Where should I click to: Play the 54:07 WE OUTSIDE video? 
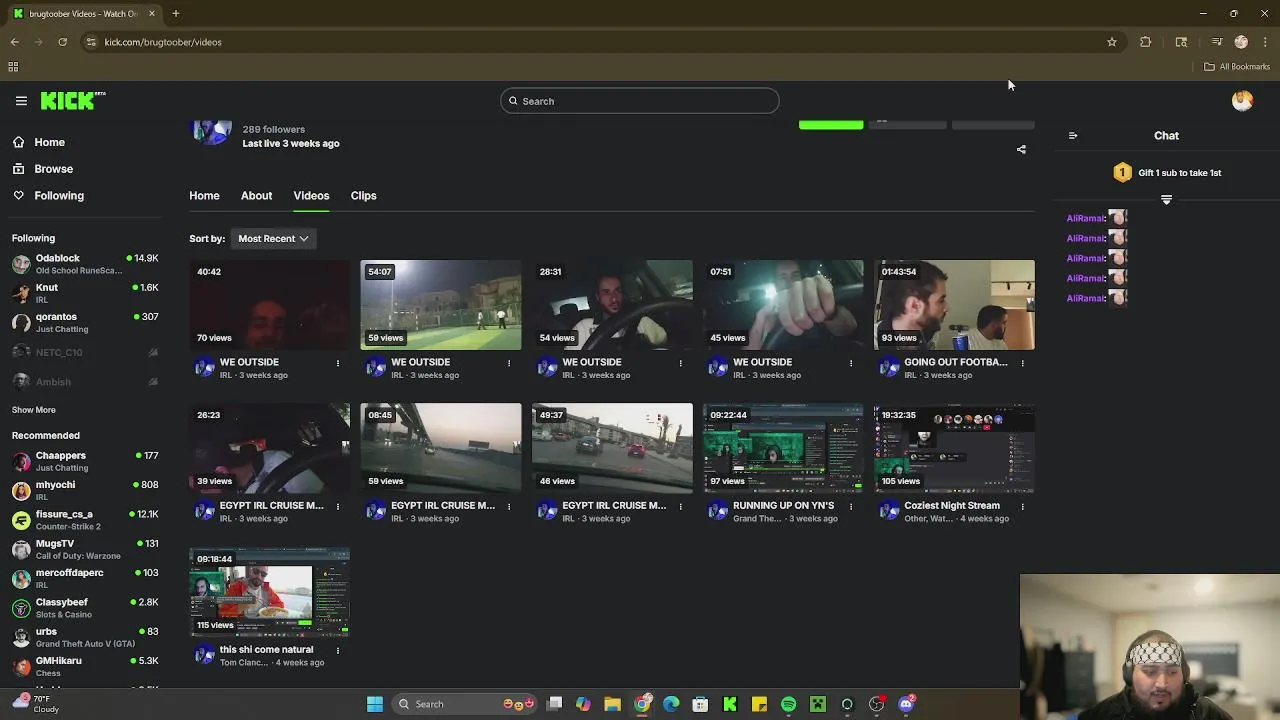coord(441,305)
